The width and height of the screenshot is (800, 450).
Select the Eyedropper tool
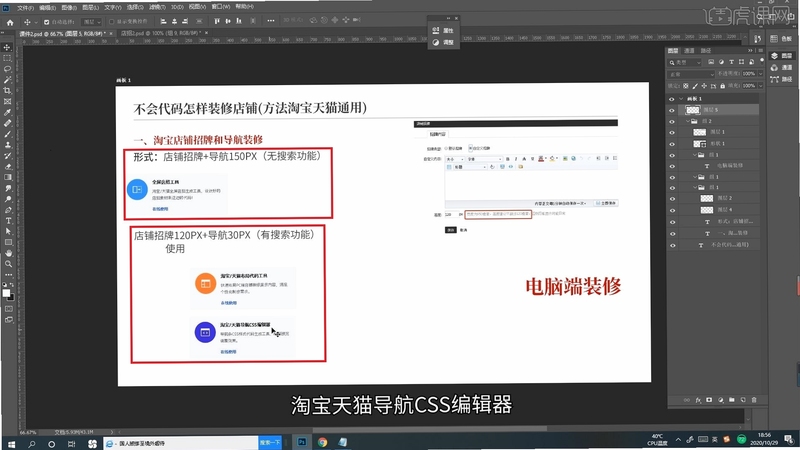coord(7,112)
